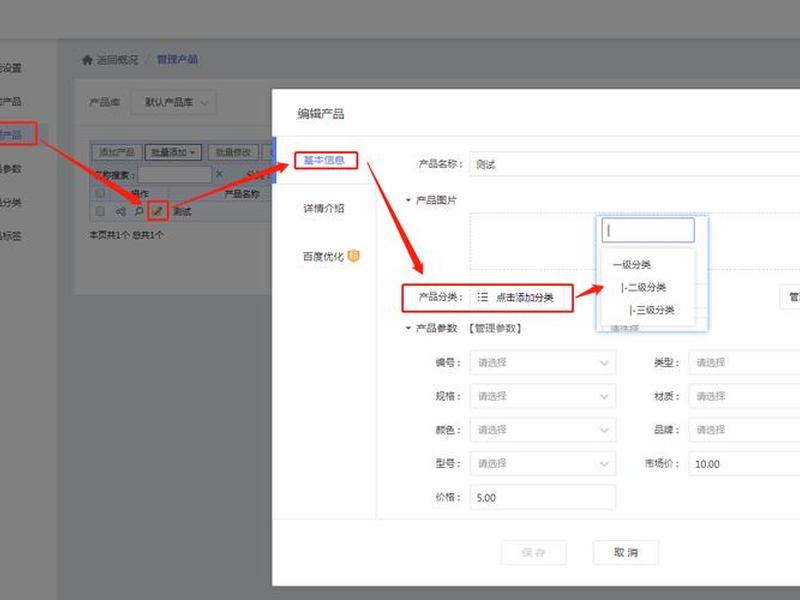The width and height of the screenshot is (800, 600).
Task: Open the 编号 parameter dropdown
Action: [x=542, y=363]
